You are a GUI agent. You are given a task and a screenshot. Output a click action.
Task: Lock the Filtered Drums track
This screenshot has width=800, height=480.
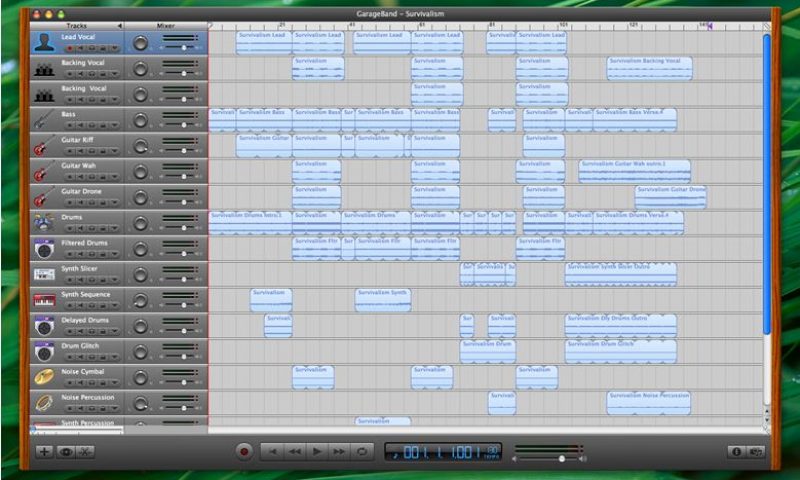(103, 255)
